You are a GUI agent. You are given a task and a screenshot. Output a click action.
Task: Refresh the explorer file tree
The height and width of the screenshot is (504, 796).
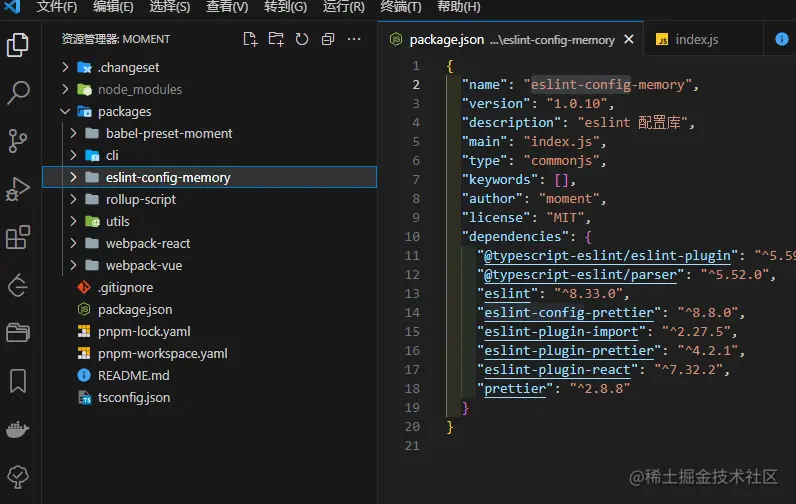coord(302,39)
